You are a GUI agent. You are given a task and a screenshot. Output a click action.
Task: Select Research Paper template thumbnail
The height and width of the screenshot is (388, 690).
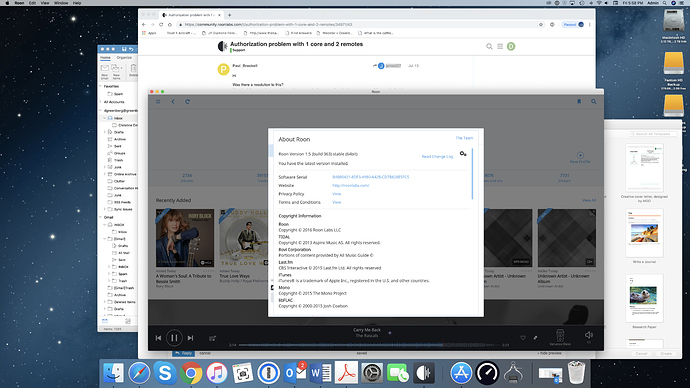click(x=644, y=298)
